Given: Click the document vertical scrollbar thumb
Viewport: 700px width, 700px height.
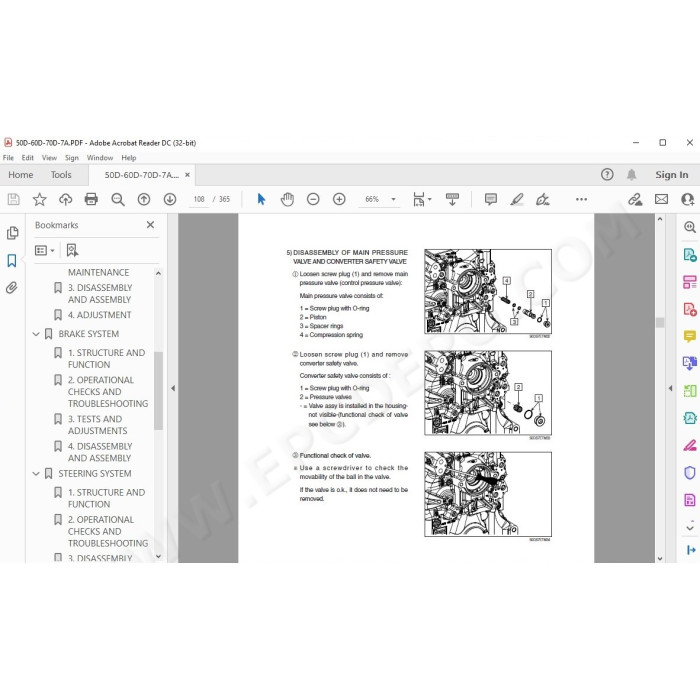Looking at the screenshot, I should coord(660,322).
